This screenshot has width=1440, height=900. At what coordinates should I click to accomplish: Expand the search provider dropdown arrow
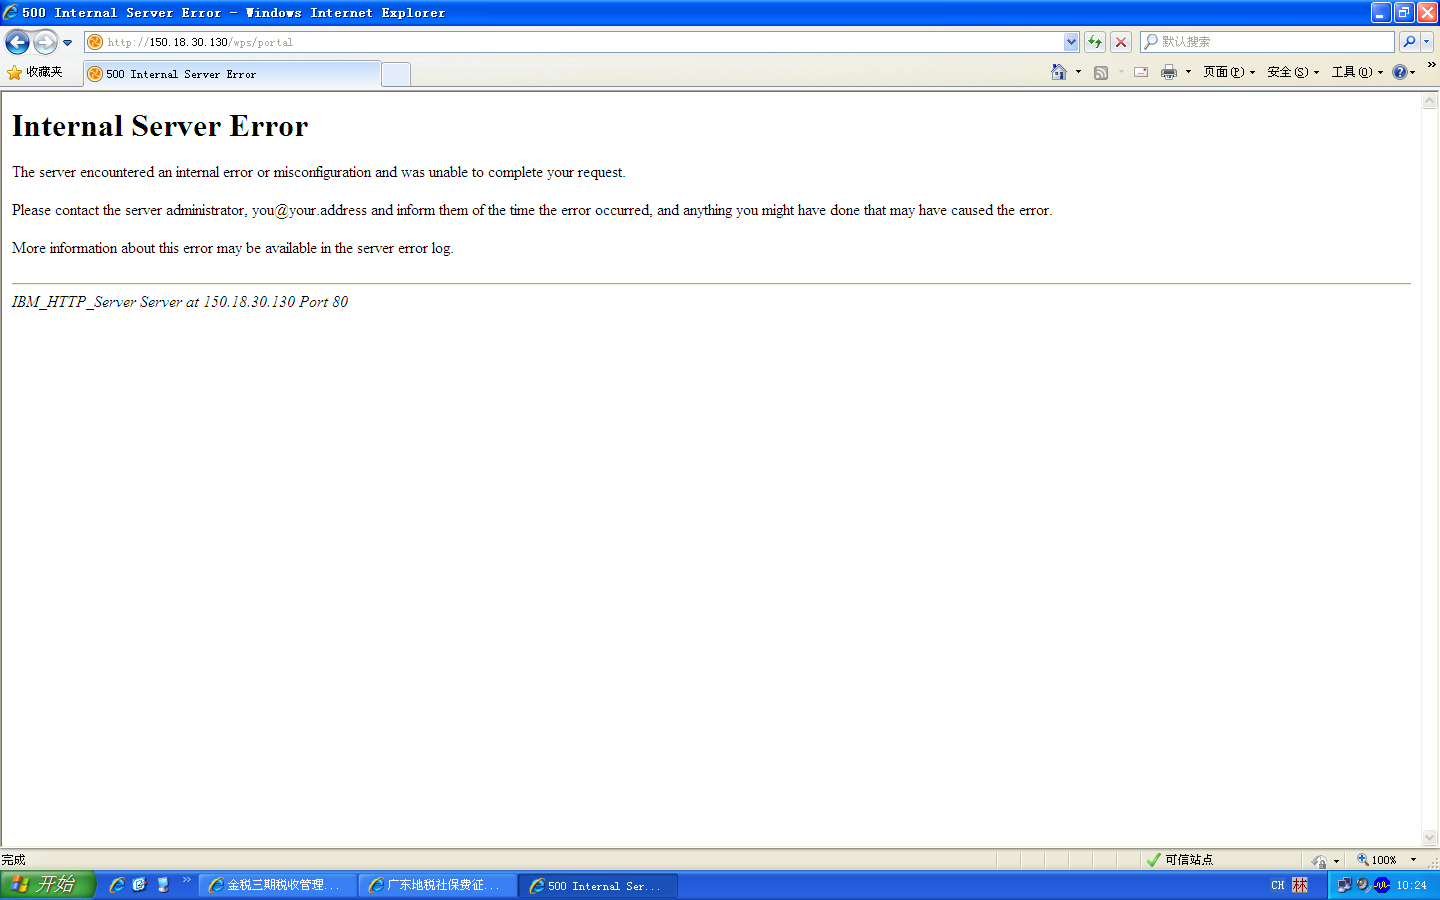pyautogui.click(x=1427, y=42)
